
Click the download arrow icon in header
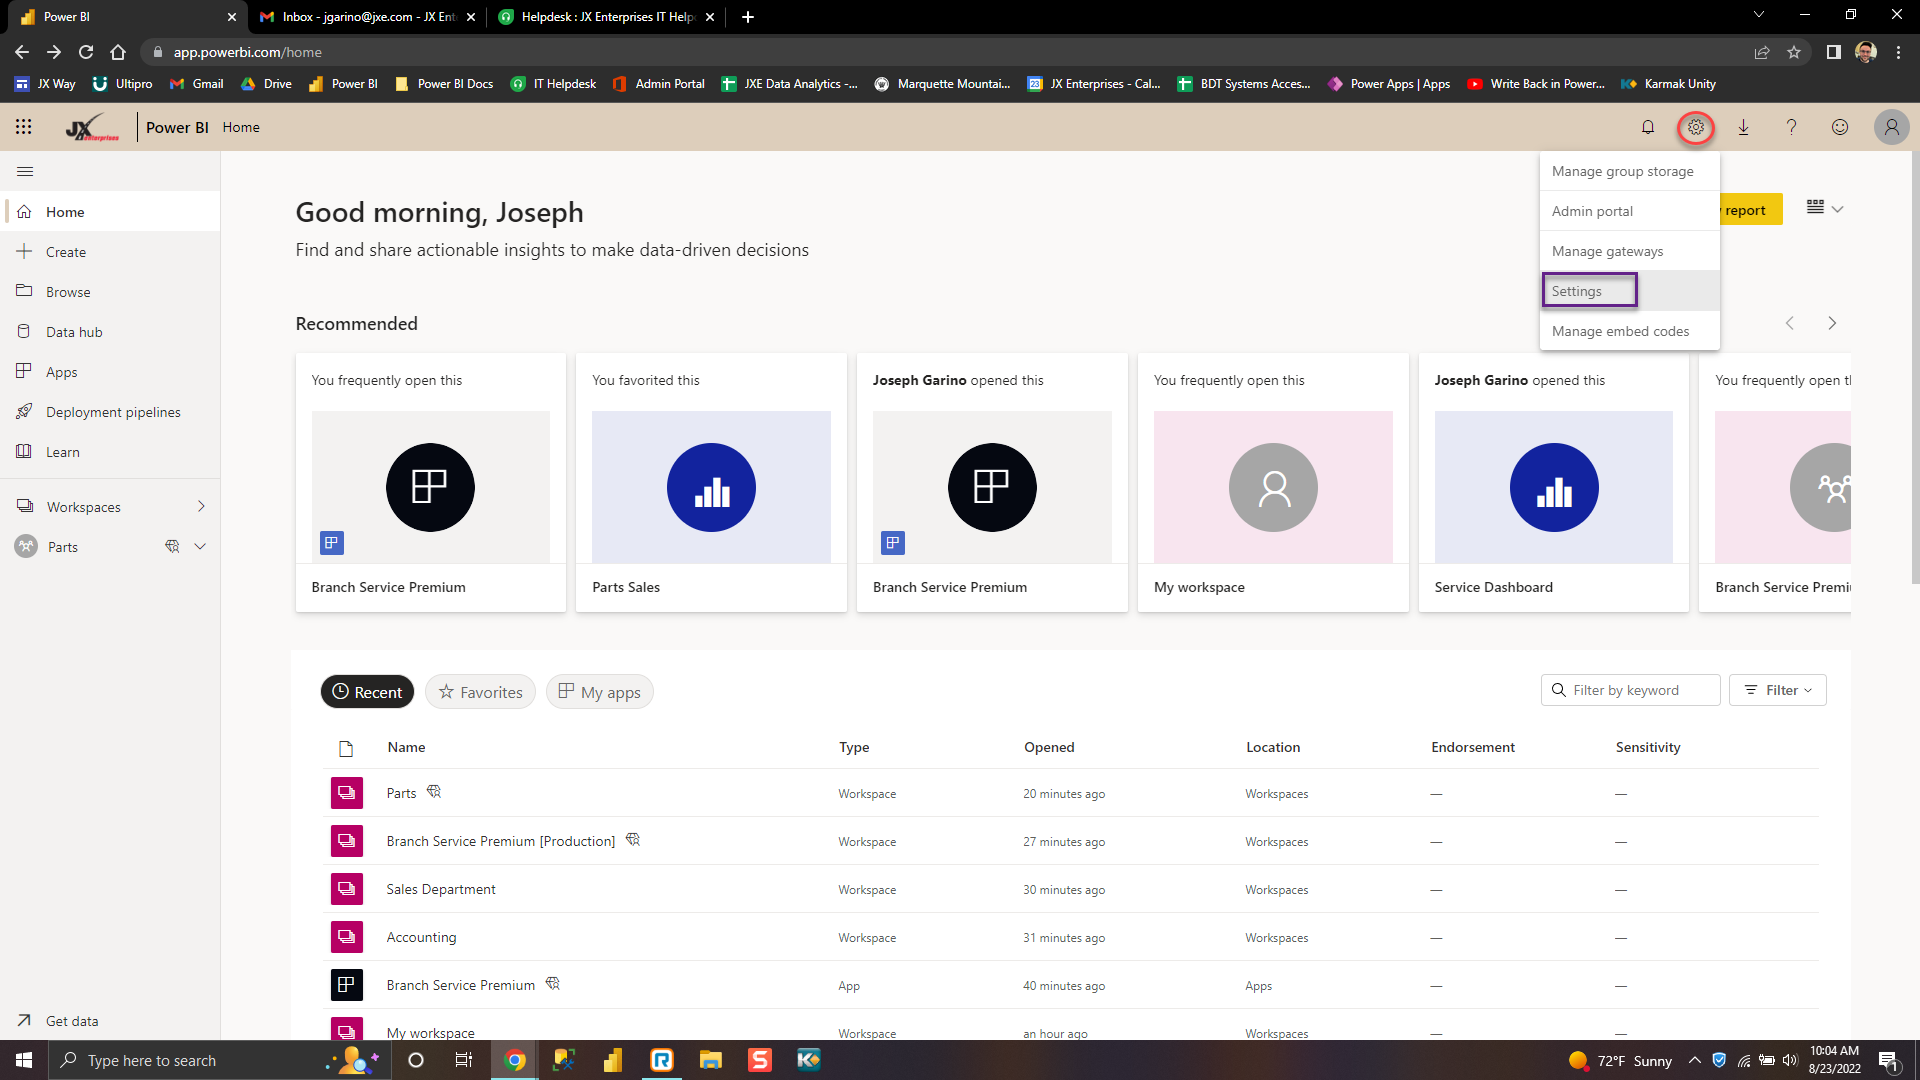[x=1743, y=127]
